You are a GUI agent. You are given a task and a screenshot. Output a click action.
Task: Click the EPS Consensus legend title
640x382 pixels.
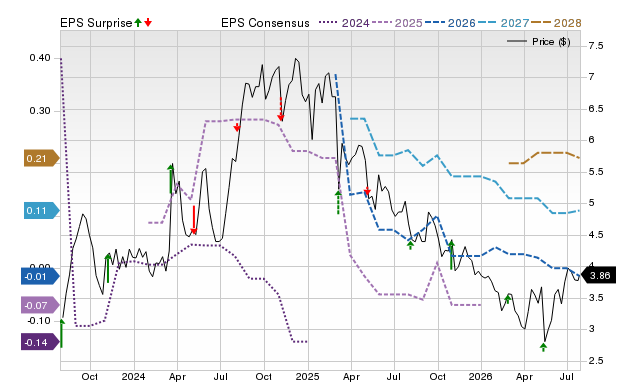coord(265,23)
